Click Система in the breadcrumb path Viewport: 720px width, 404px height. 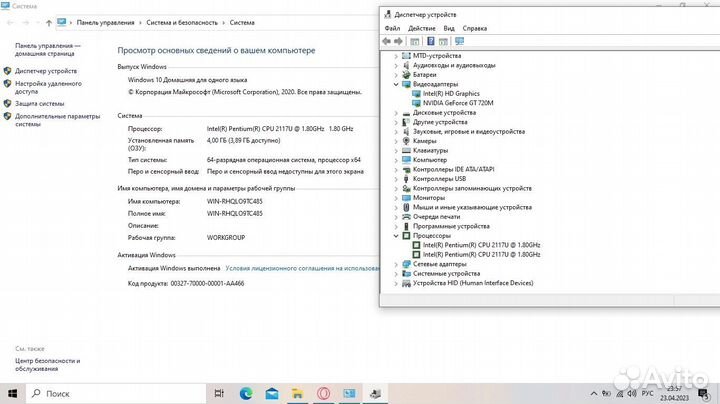(242, 22)
